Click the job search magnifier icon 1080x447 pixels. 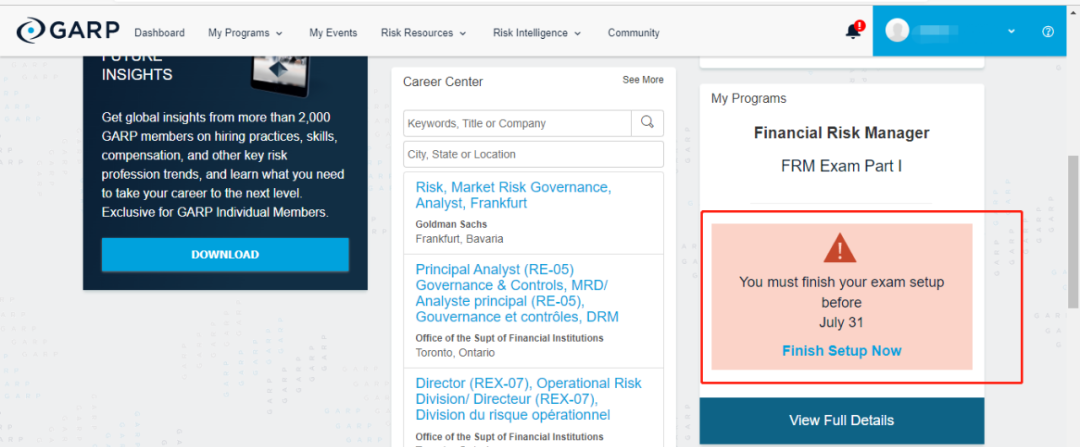click(647, 123)
